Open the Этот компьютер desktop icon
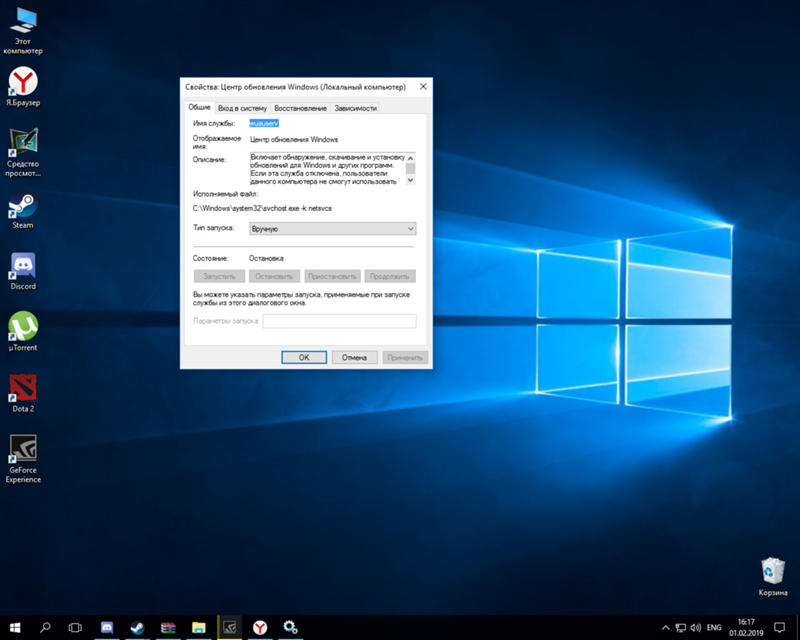This screenshot has width=800, height=640. pos(23,31)
